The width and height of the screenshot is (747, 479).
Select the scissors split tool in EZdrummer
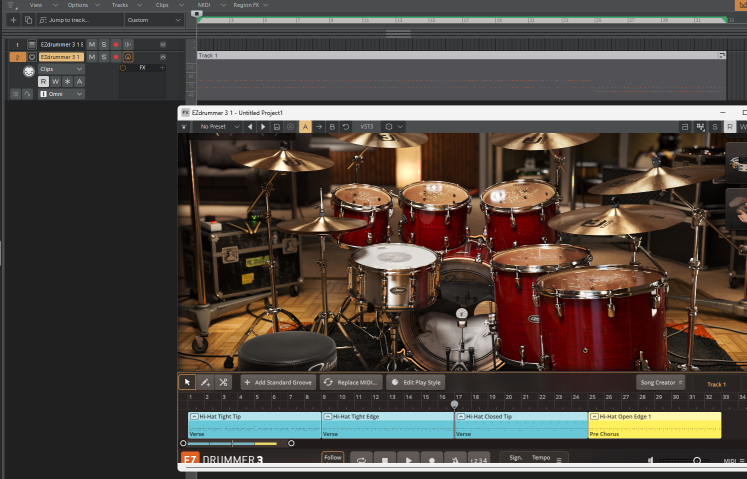223,382
